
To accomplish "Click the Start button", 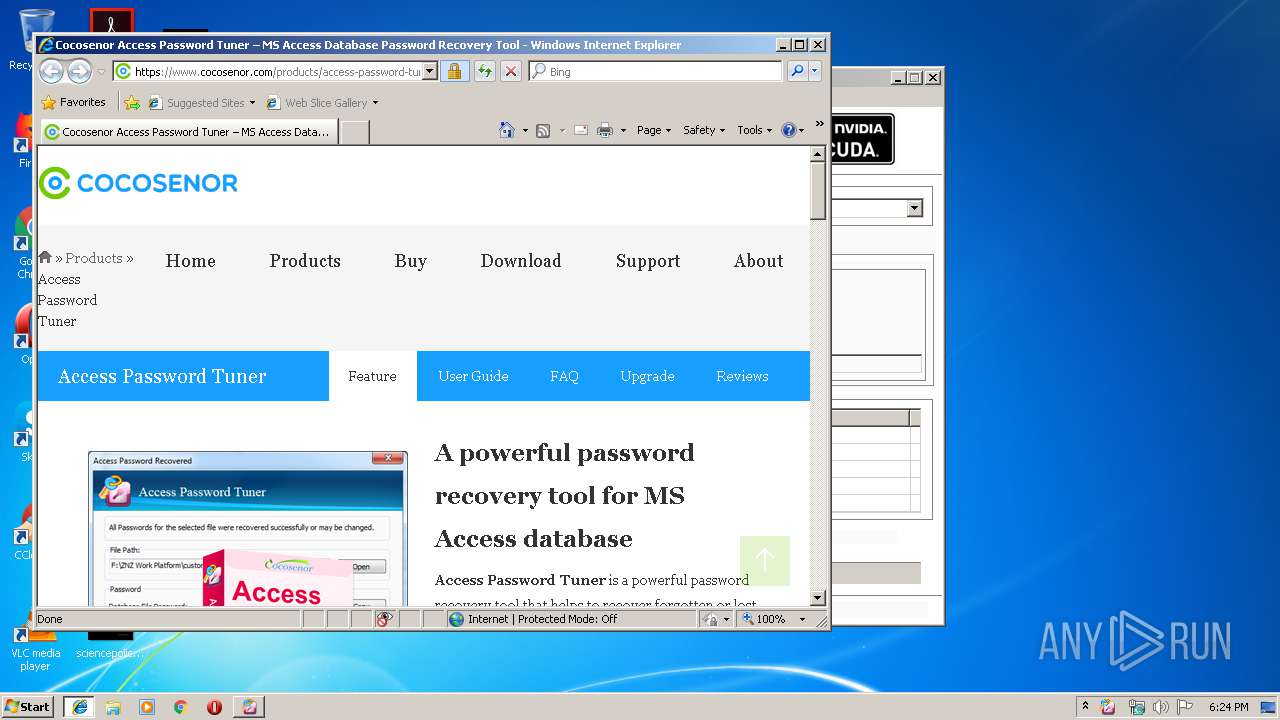I will click(x=28, y=707).
